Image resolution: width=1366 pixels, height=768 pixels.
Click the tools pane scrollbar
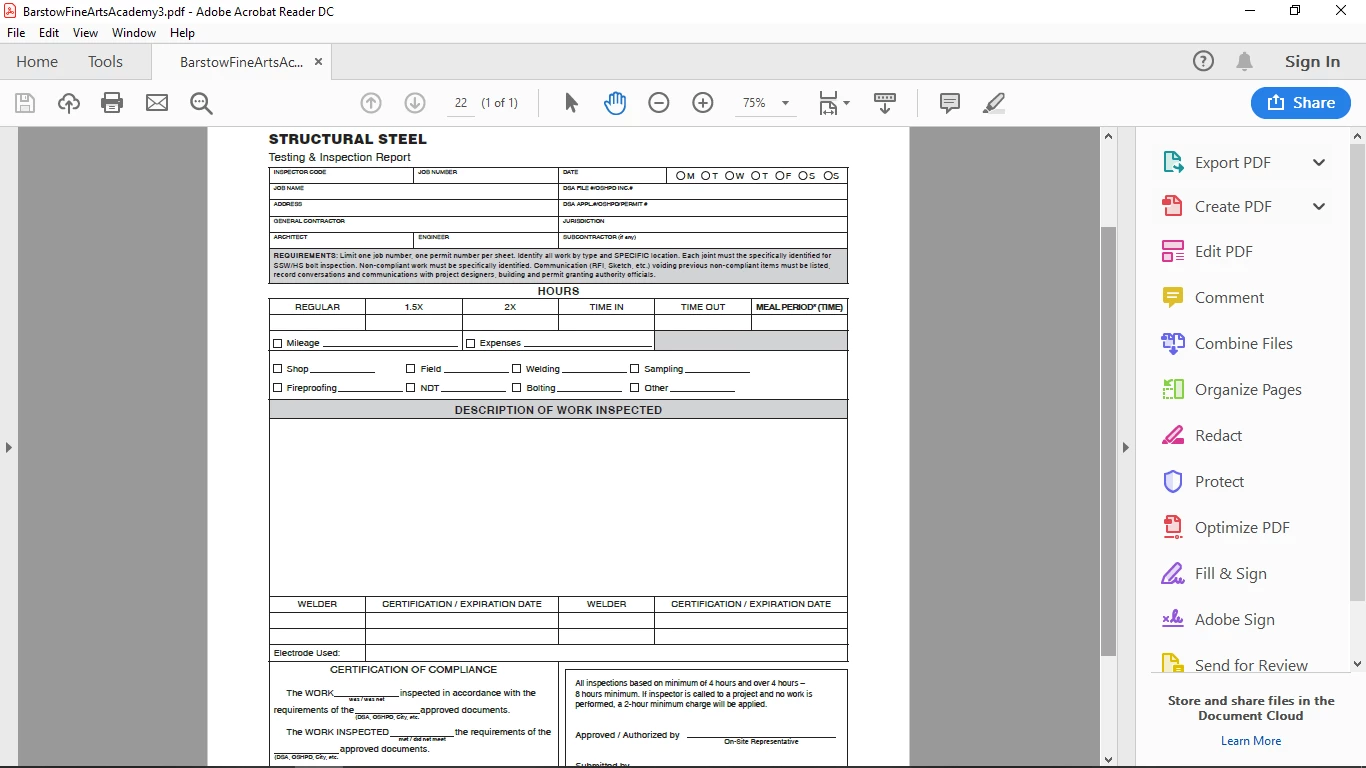[x=1357, y=371]
